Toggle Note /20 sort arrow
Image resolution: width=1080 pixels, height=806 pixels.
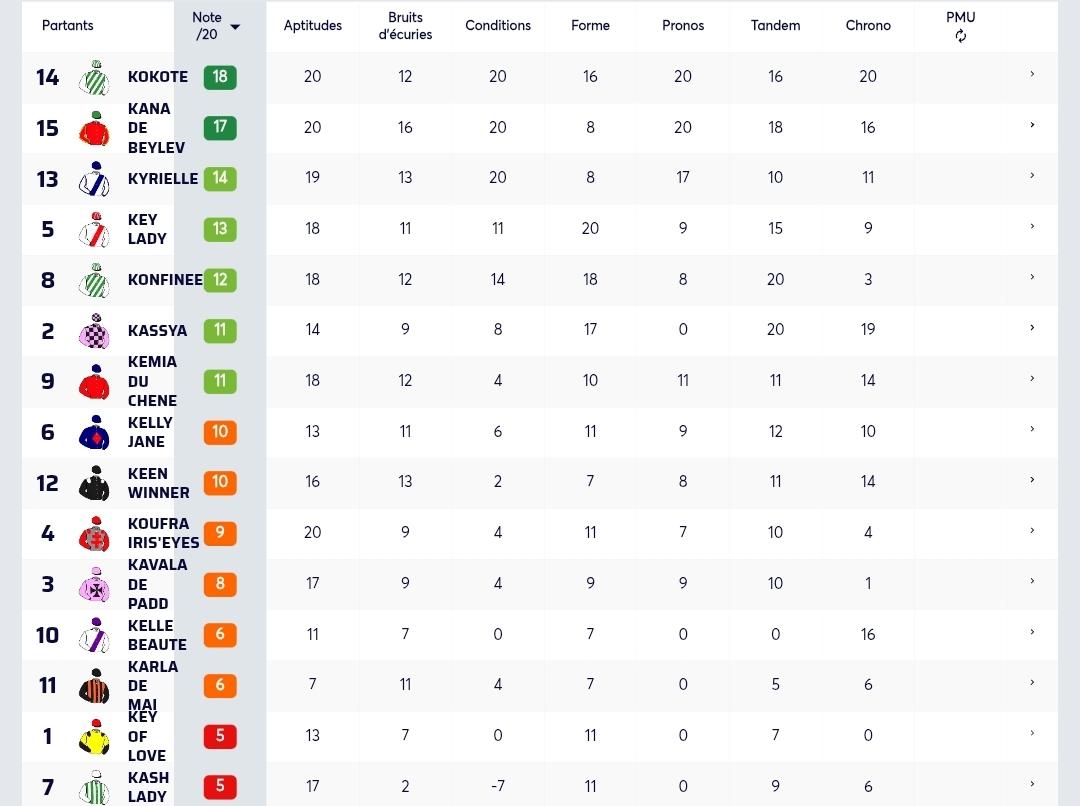(x=236, y=27)
